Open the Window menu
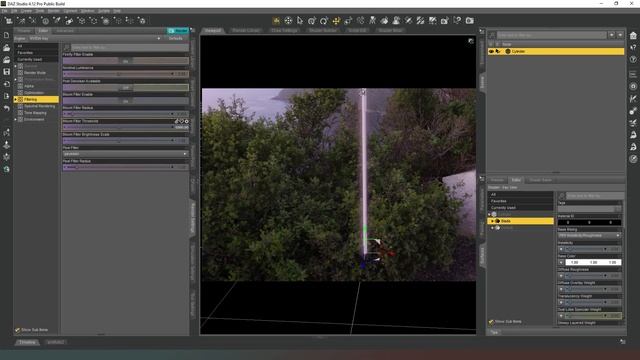 pos(87,11)
